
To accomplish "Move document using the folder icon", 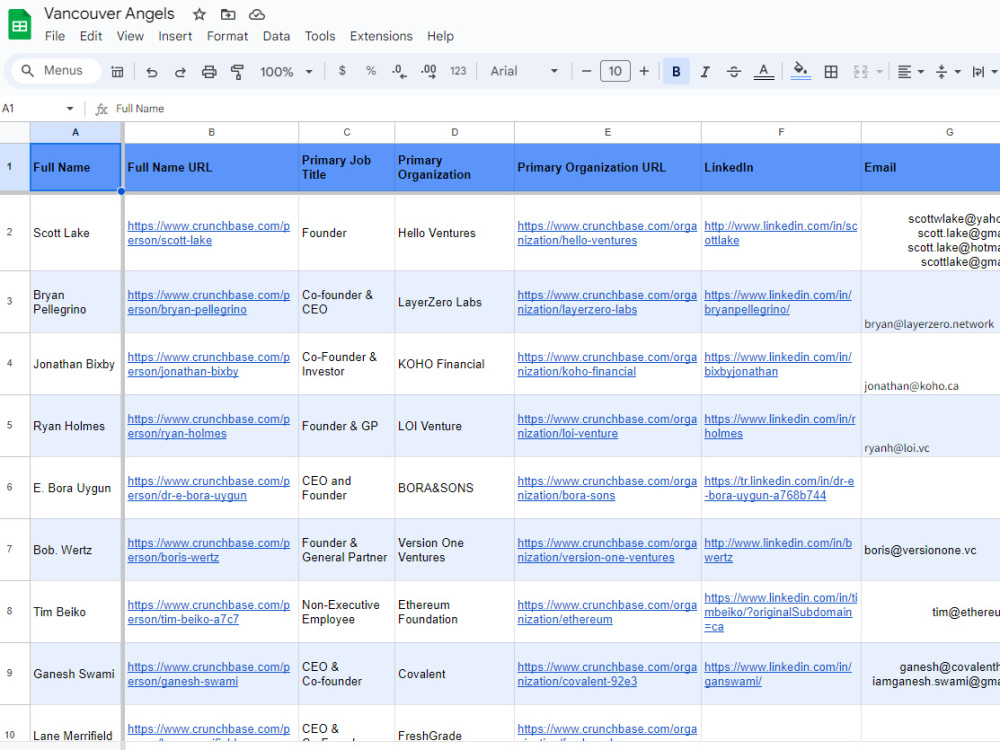I will [228, 15].
